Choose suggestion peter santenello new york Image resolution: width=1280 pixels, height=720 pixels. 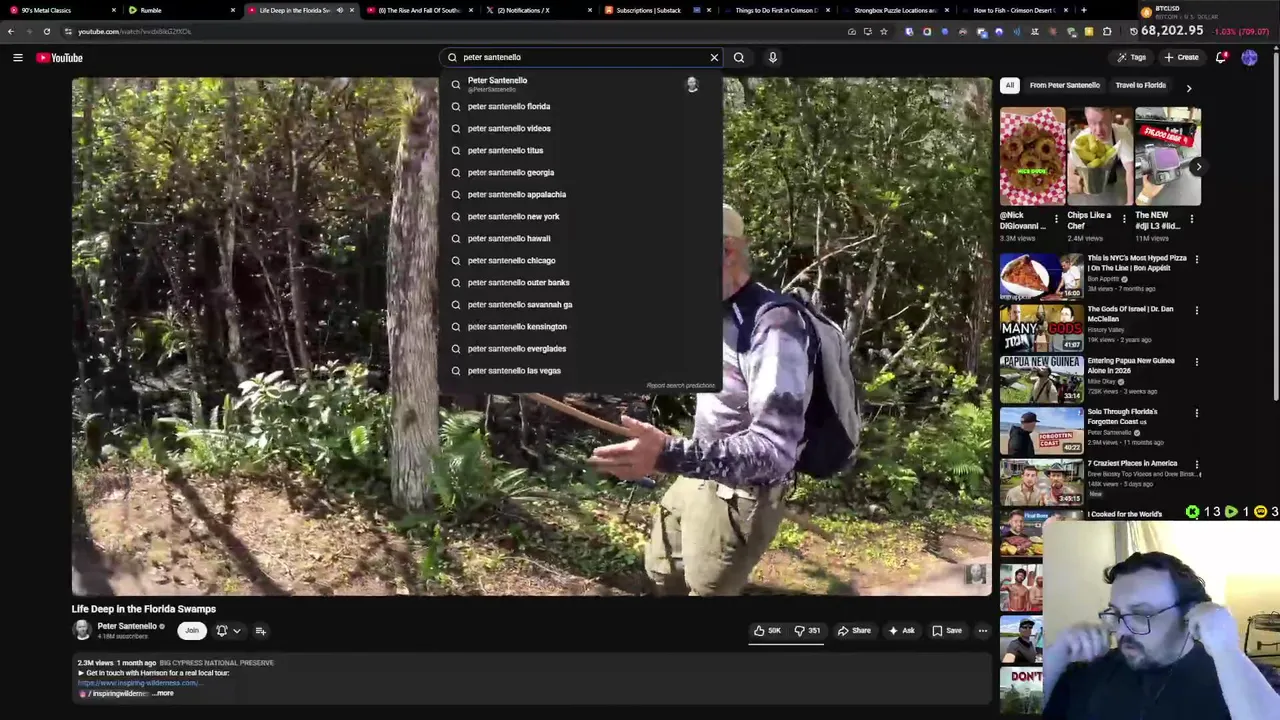coord(580,216)
